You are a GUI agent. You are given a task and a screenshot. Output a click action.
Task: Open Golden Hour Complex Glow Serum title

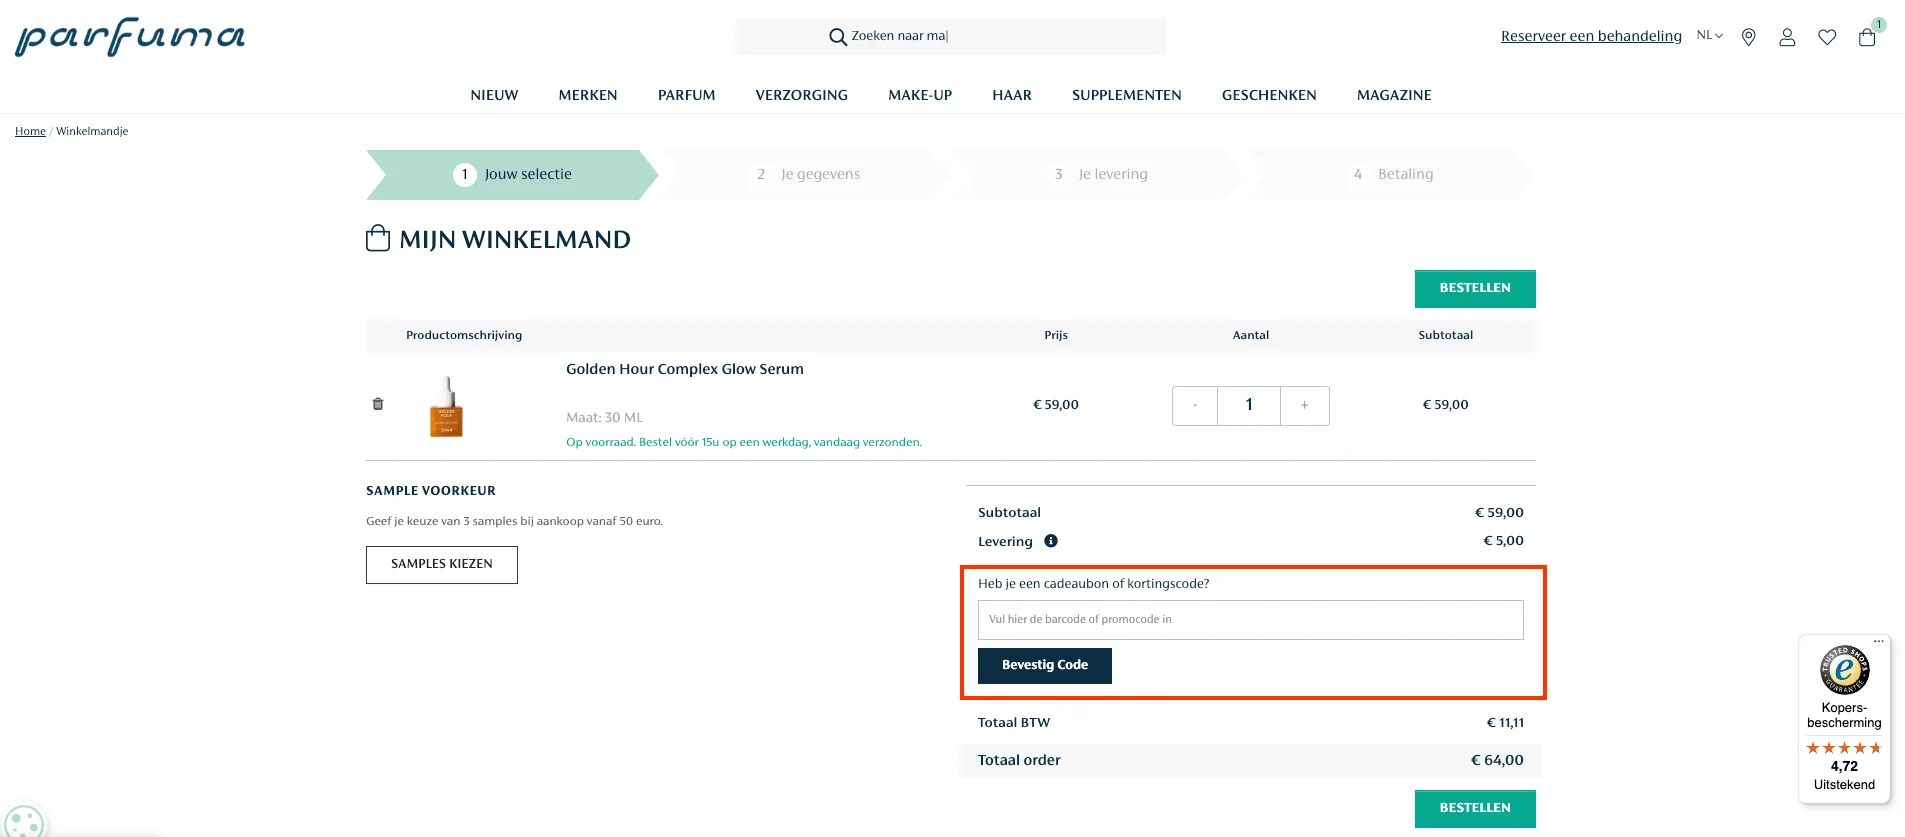tap(685, 369)
